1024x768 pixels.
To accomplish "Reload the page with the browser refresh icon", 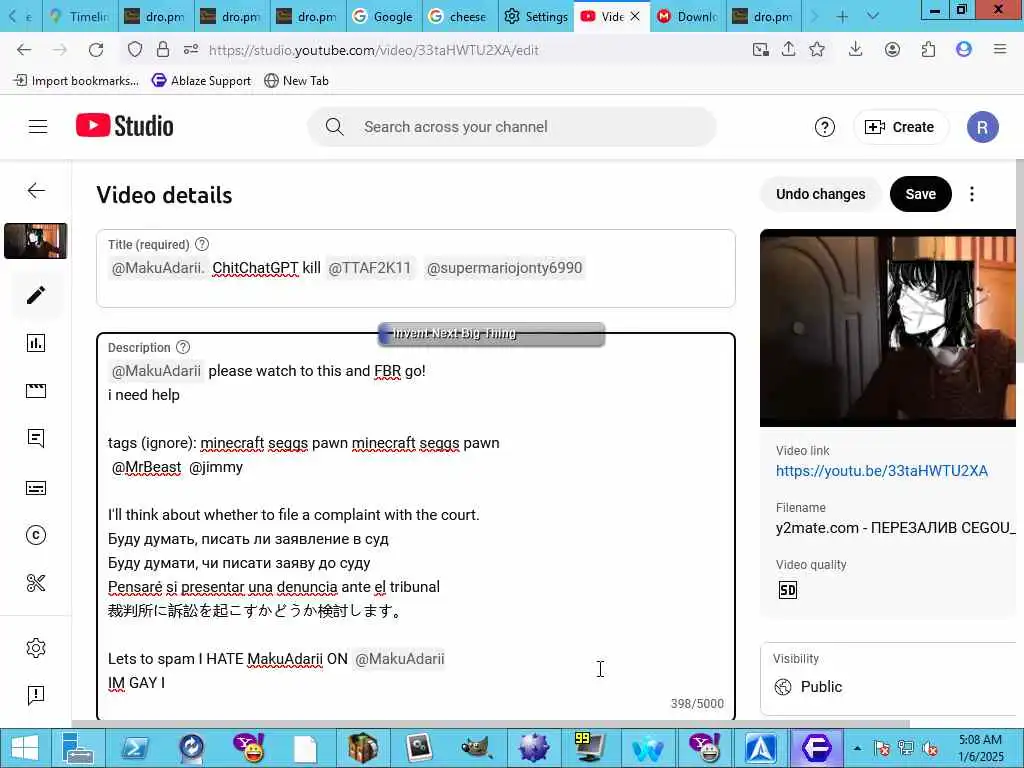I will 96,50.
